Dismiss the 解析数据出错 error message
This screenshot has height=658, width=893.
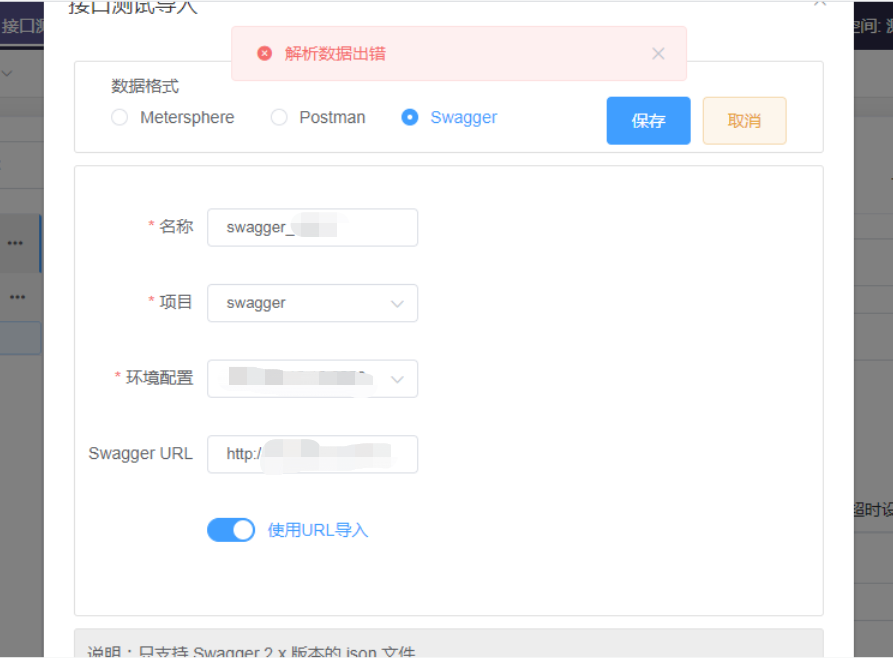[658, 53]
